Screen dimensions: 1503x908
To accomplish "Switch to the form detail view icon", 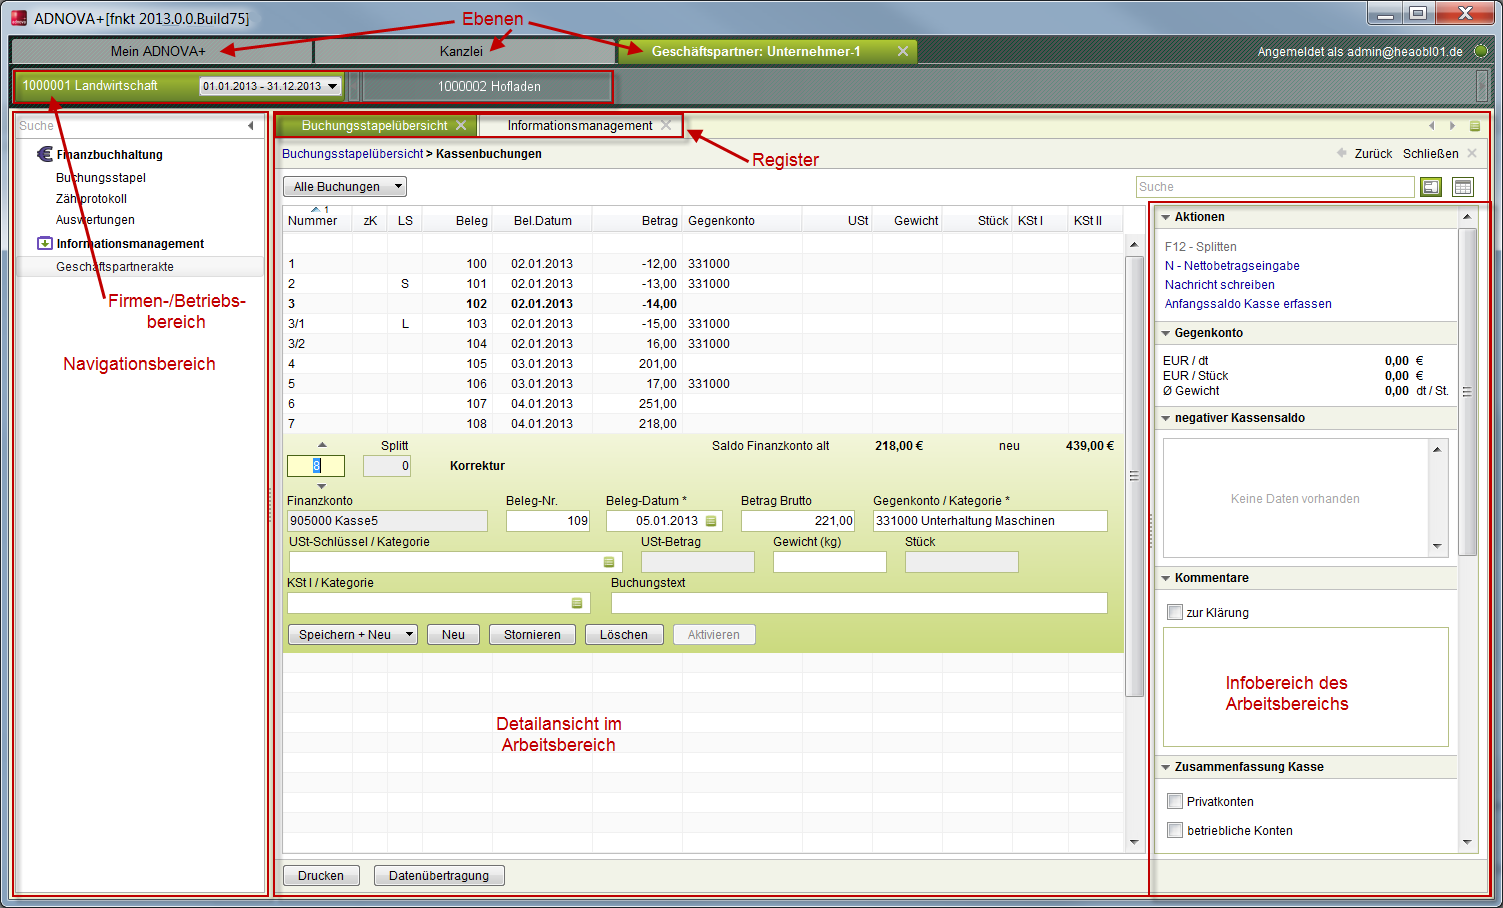I will tap(1431, 187).
